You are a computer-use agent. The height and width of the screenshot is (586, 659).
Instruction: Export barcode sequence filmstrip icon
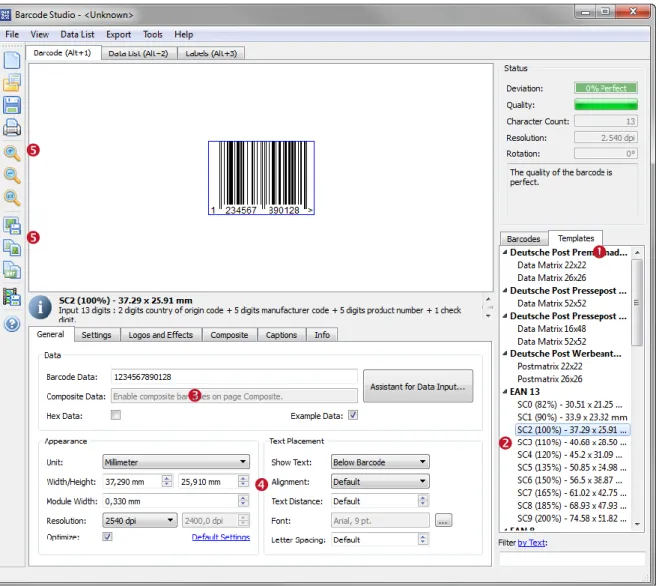click(12, 297)
